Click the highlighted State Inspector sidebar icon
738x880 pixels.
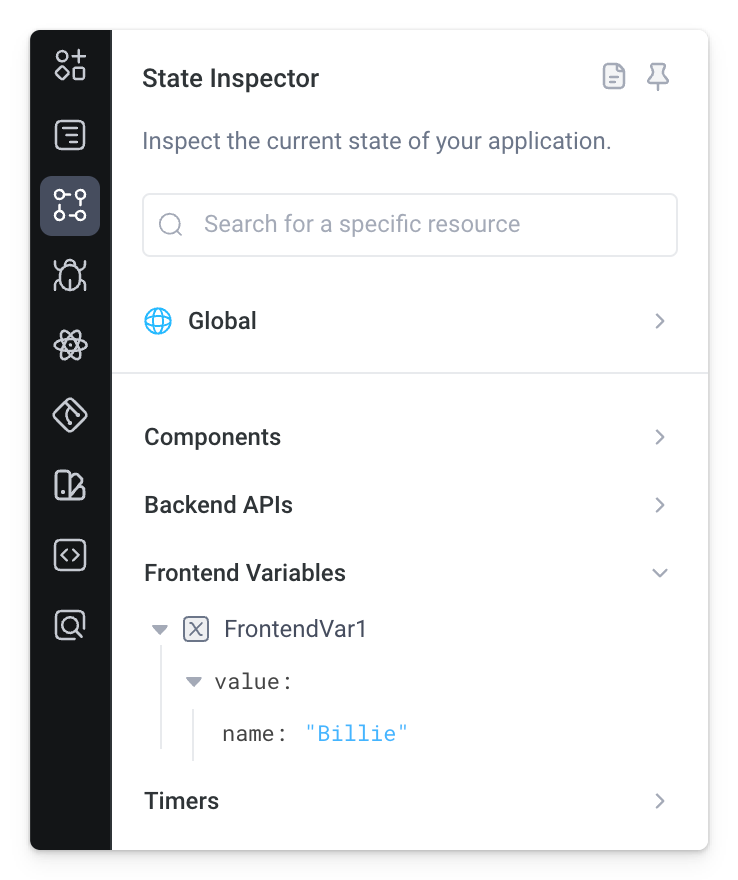(x=69, y=205)
